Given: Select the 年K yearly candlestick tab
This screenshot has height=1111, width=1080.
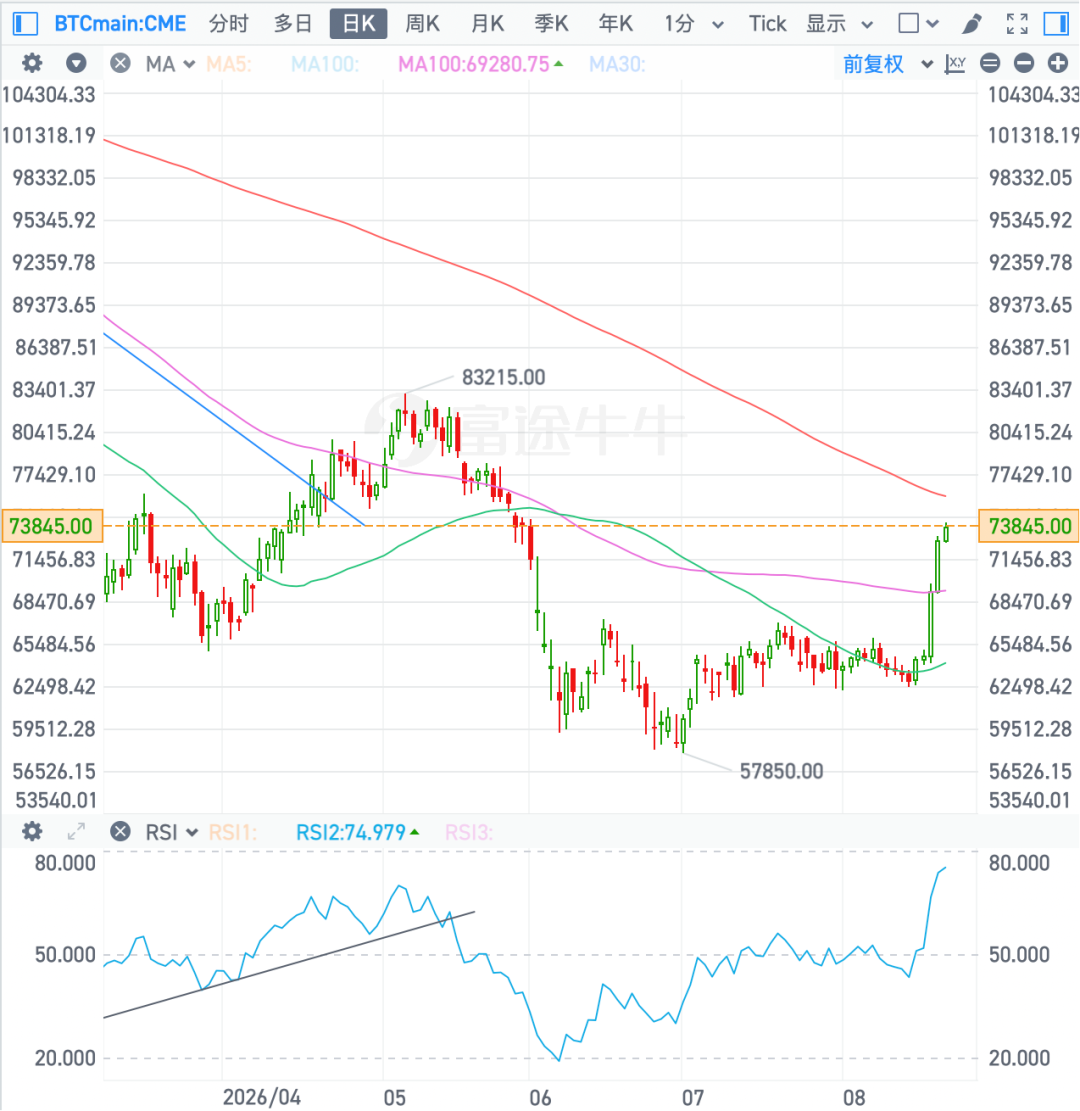Looking at the screenshot, I should point(615,23).
